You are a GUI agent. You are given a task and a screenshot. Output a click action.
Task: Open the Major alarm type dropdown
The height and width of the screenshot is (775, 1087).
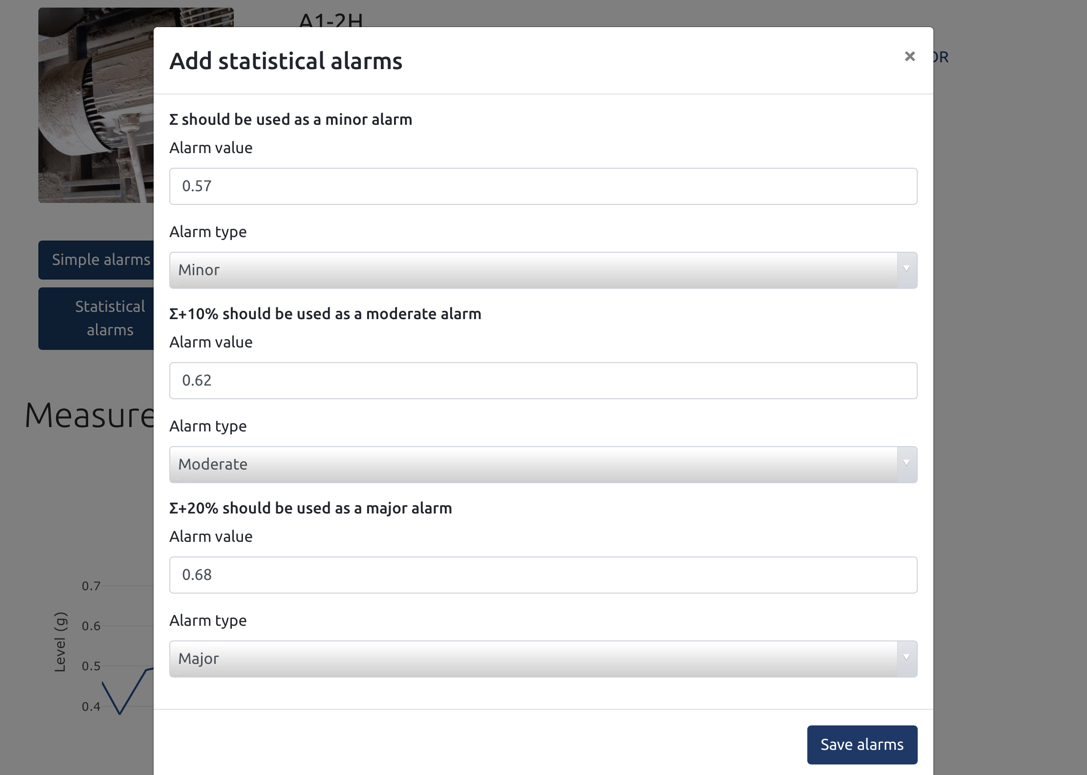[x=543, y=658]
